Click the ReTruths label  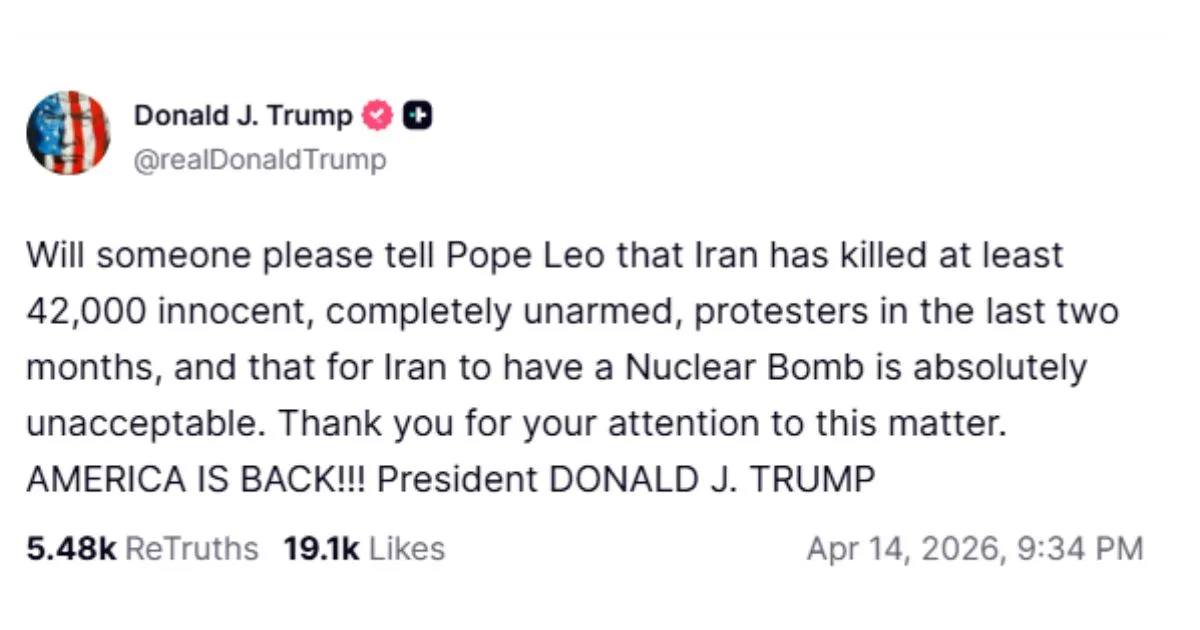[194, 549]
